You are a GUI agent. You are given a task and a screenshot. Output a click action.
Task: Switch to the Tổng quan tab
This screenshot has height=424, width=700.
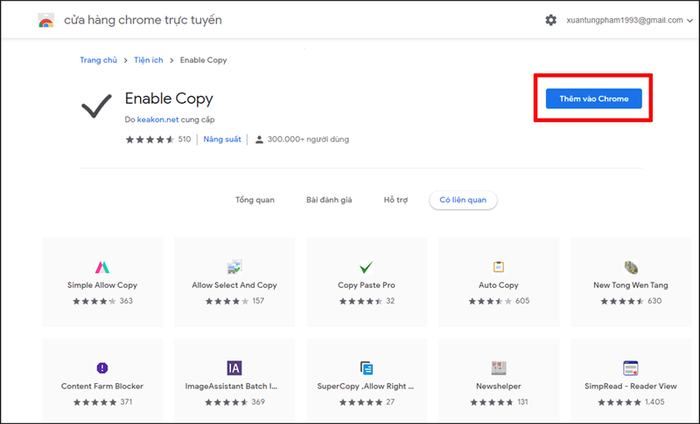(x=255, y=200)
